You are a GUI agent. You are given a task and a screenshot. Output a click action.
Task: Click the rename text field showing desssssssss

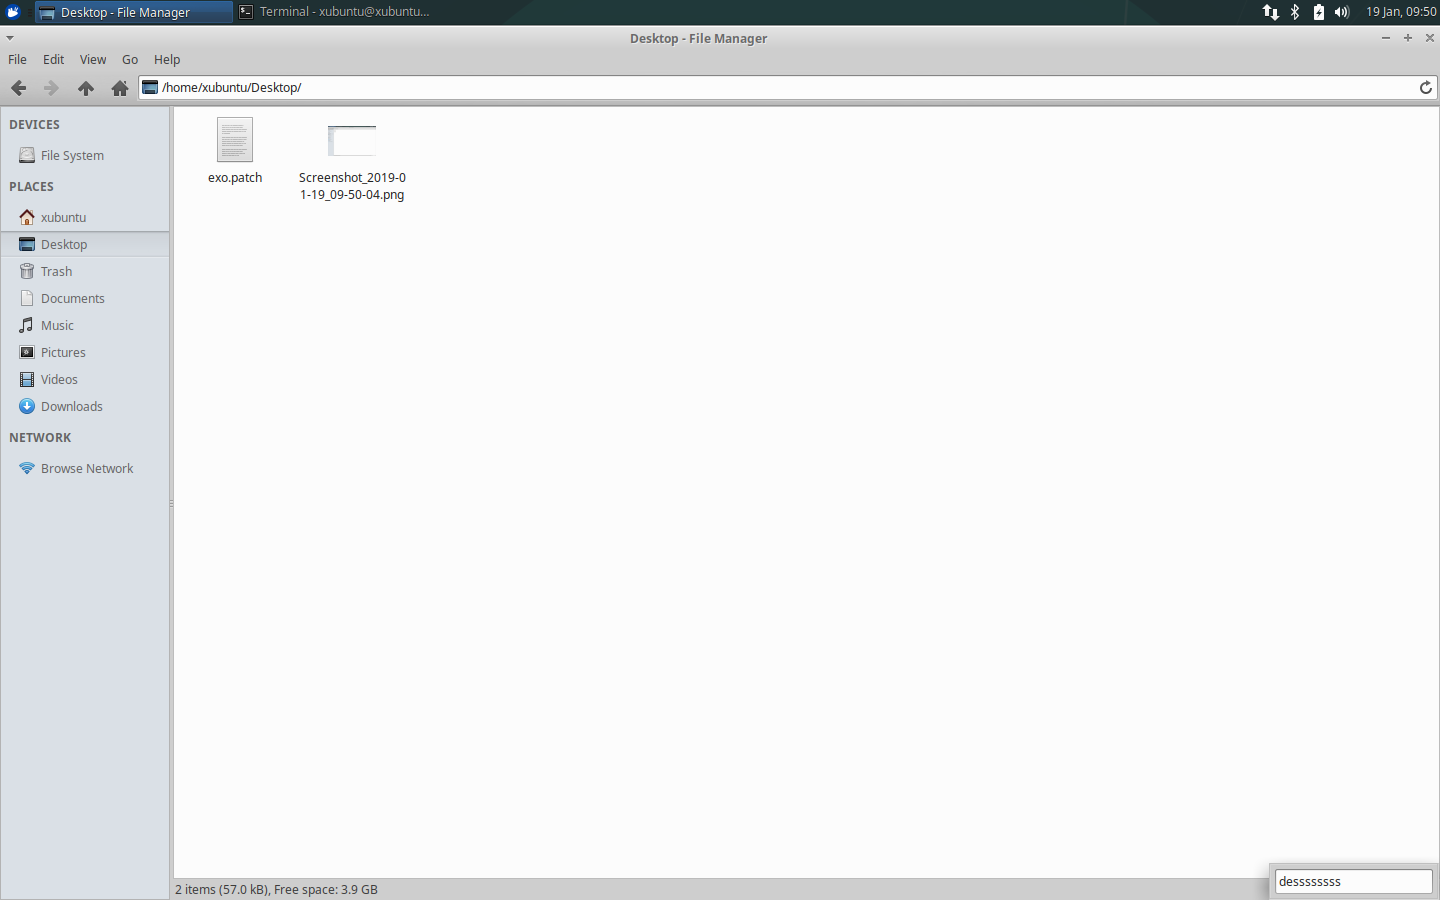(1352, 881)
